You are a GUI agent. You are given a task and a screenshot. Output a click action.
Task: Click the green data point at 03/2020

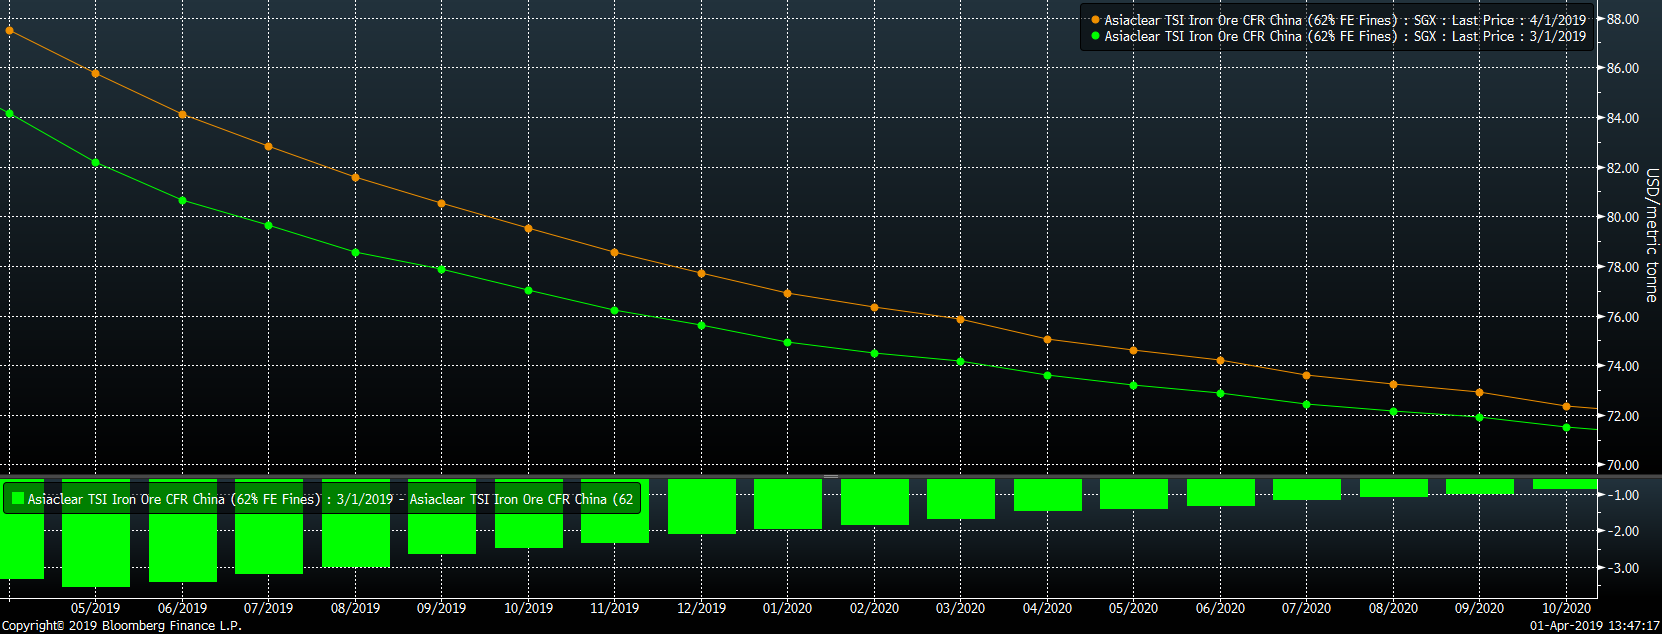coord(960,361)
